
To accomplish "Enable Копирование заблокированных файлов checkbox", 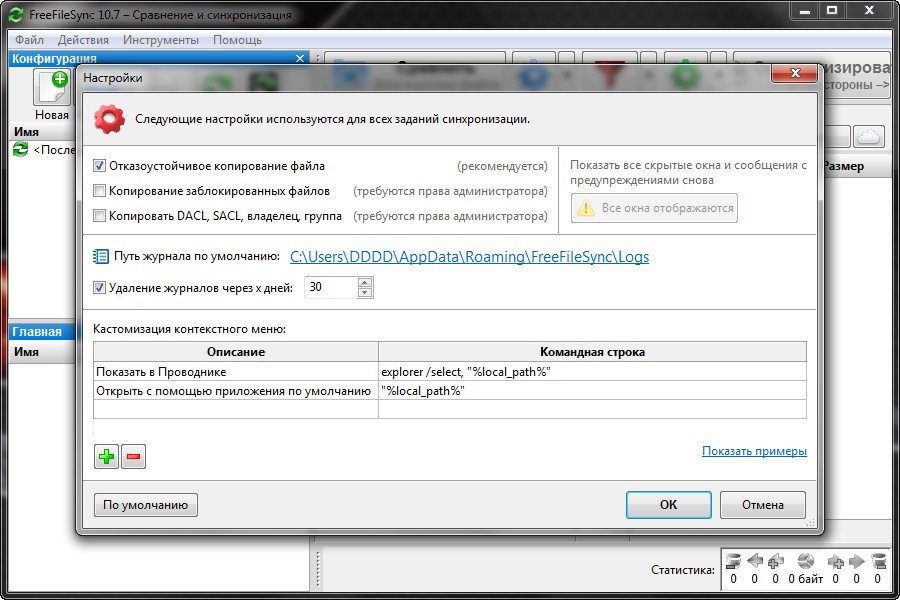I will coord(99,191).
